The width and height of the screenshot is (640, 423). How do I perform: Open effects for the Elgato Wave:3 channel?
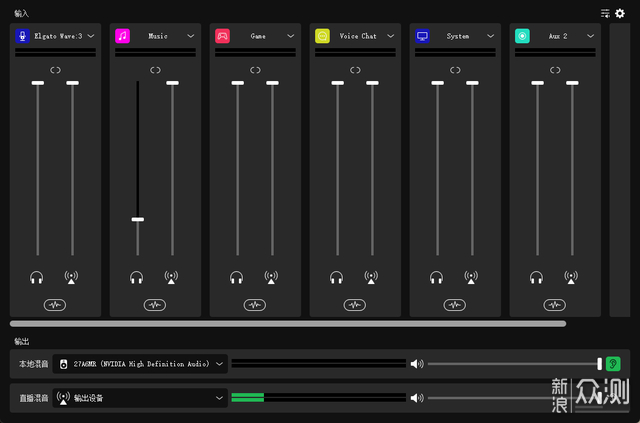pos(55,304)
